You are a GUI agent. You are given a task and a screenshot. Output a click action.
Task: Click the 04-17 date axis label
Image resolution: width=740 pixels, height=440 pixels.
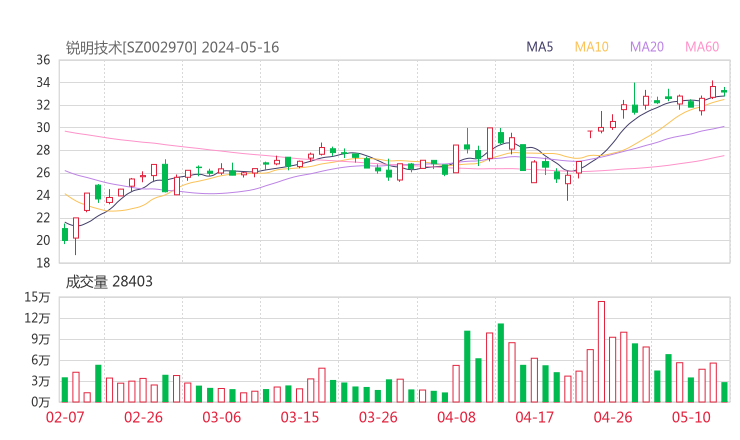tap(535, 417)
